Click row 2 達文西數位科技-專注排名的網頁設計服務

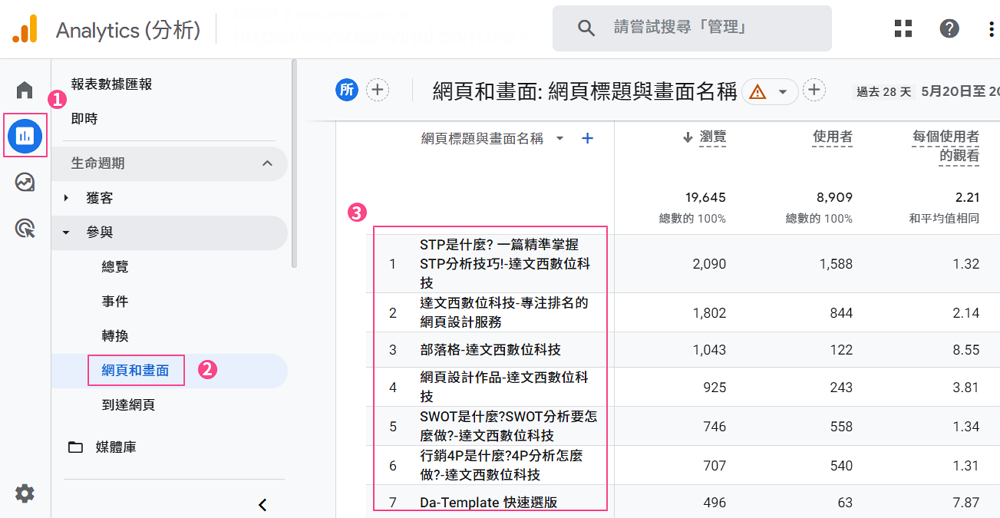pyautogui.click(x=504, y=313)
